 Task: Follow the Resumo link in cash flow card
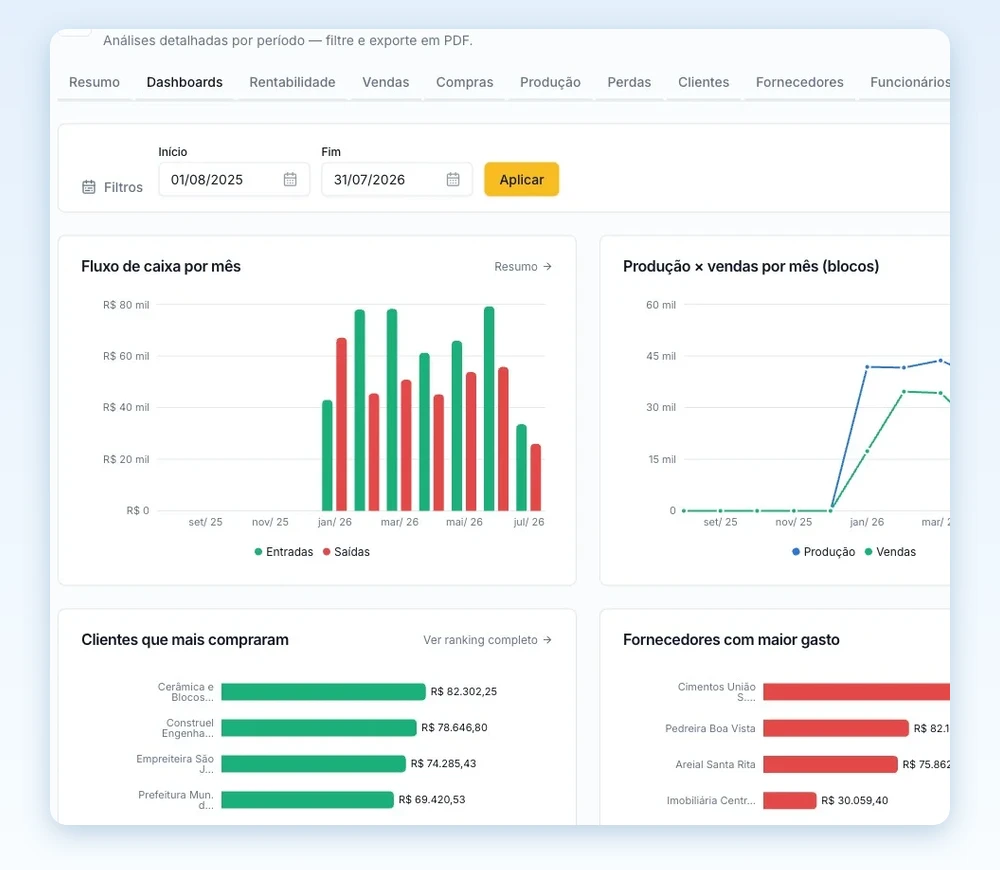pos(516,267)
